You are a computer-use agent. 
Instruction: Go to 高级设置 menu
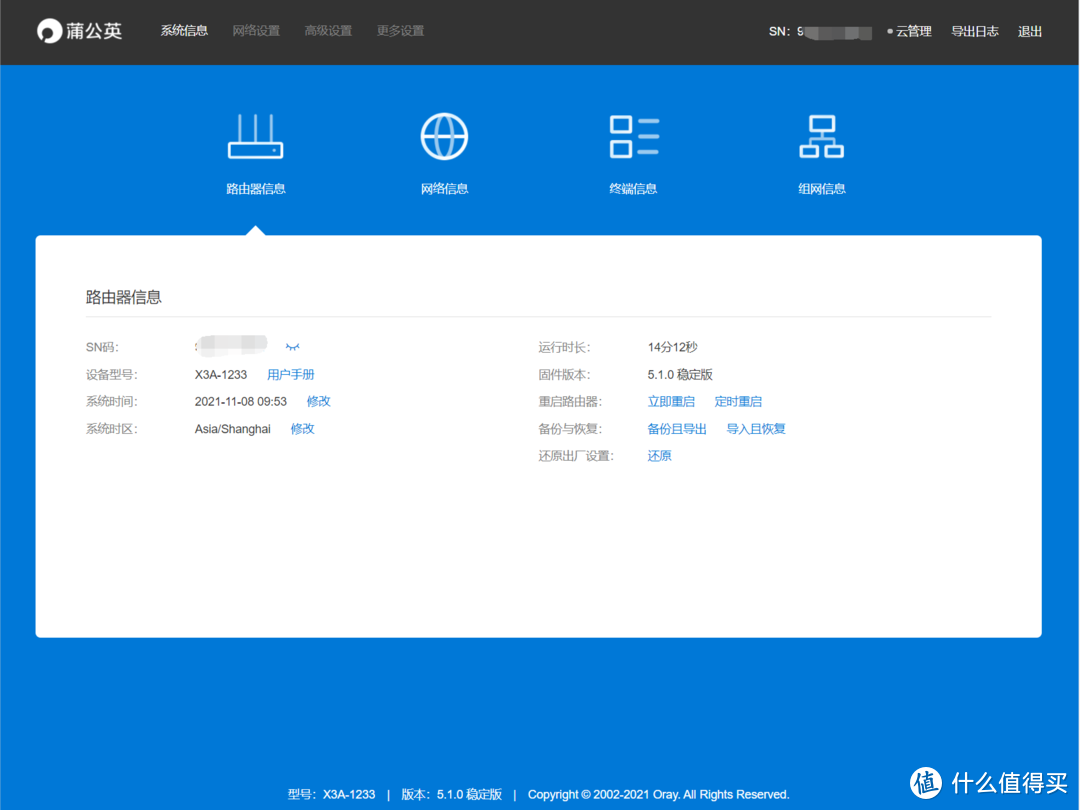pyautogui.click(x=328, y=31)
